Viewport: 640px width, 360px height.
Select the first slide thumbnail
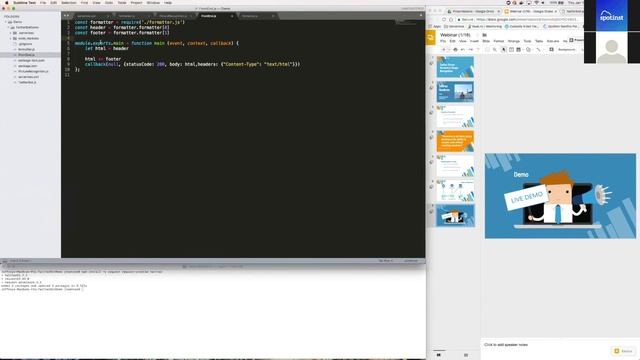coord(455,67)
